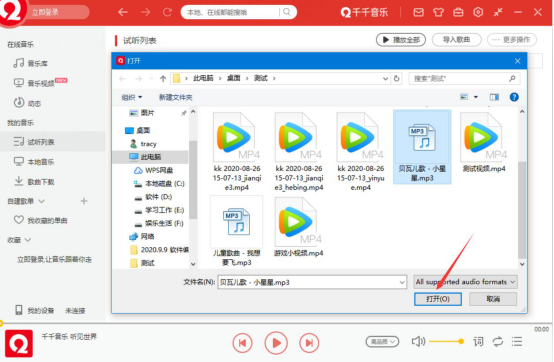Select 此电脑 in navigation tree

pos(151,157)
